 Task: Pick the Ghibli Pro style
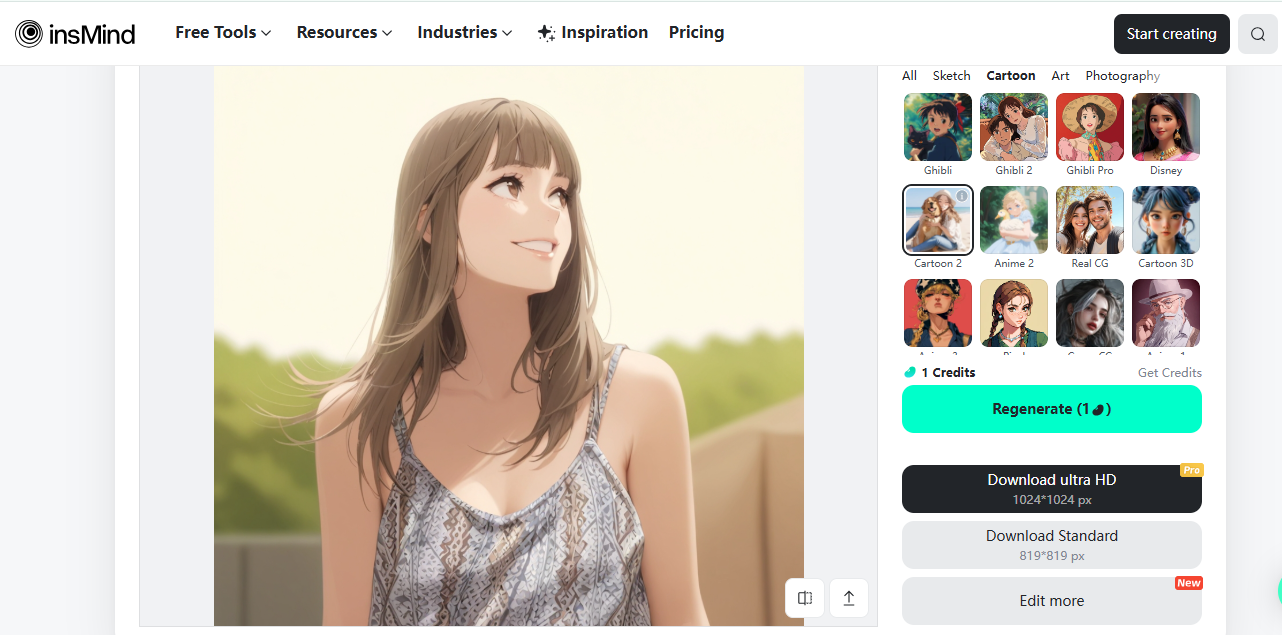coord(1089,127)
